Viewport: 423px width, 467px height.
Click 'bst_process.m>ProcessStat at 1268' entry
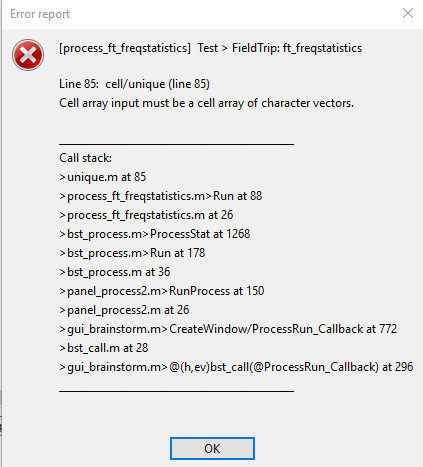coord(155,234)
